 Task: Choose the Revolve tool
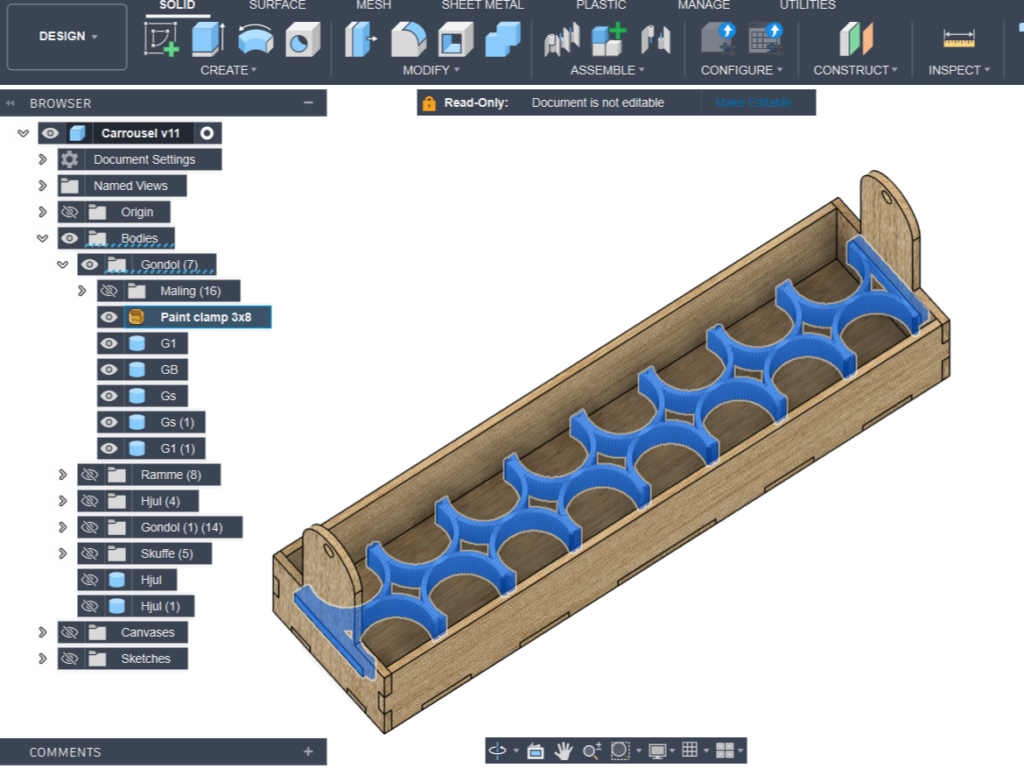click(x=255, y=39)
